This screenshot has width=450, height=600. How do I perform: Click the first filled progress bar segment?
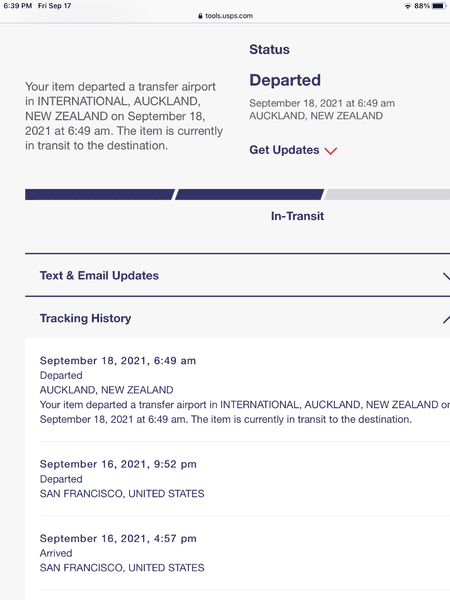100,194
